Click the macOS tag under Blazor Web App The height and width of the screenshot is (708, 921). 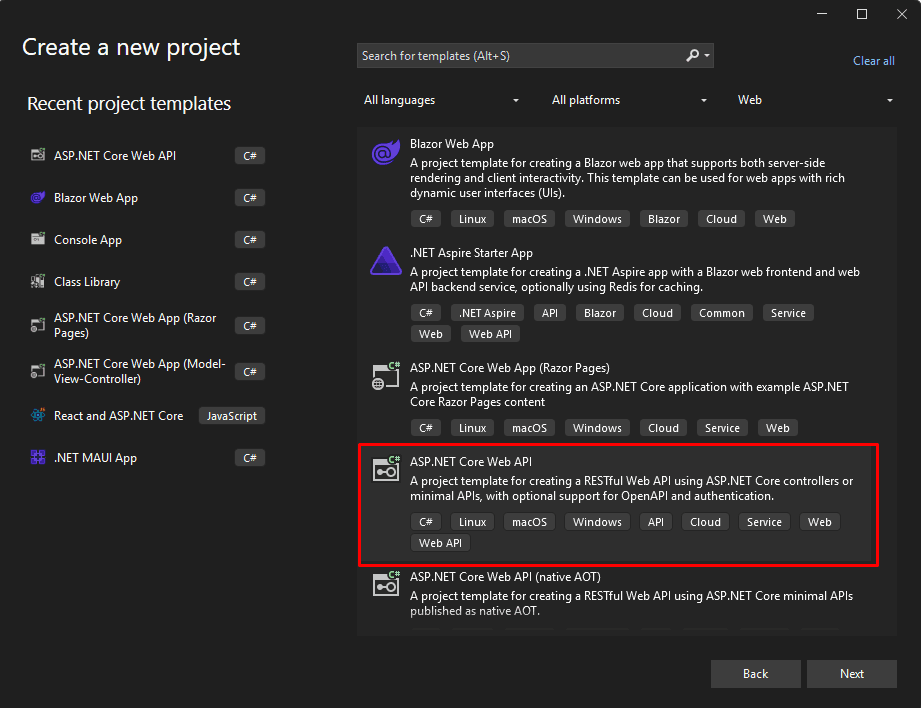tap(529, 219)
